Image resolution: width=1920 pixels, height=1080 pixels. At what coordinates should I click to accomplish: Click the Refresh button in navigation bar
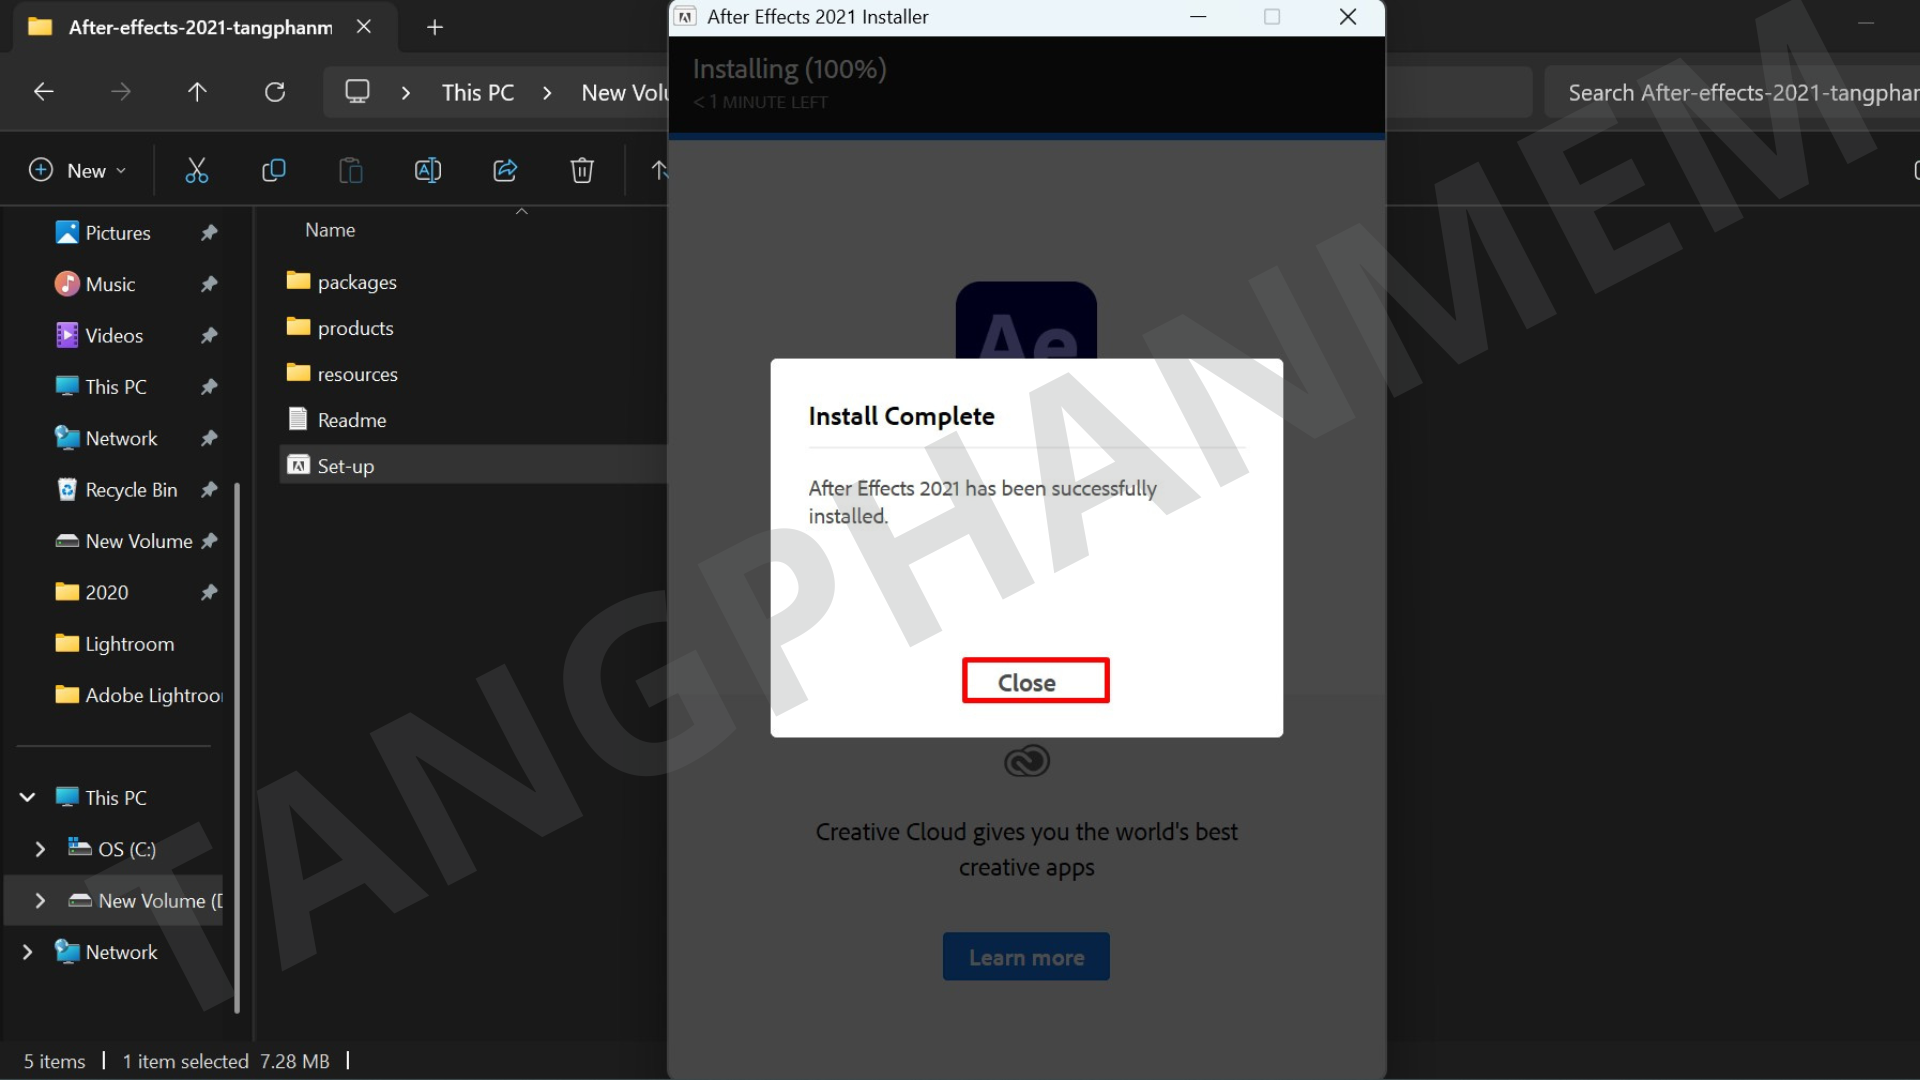pyautogui.click(x=275, y=92)
